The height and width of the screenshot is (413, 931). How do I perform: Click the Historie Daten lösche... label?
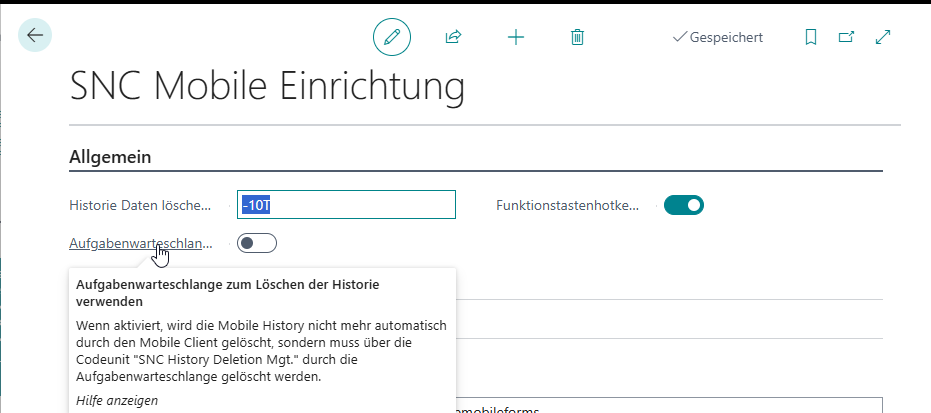coord(140,205)
